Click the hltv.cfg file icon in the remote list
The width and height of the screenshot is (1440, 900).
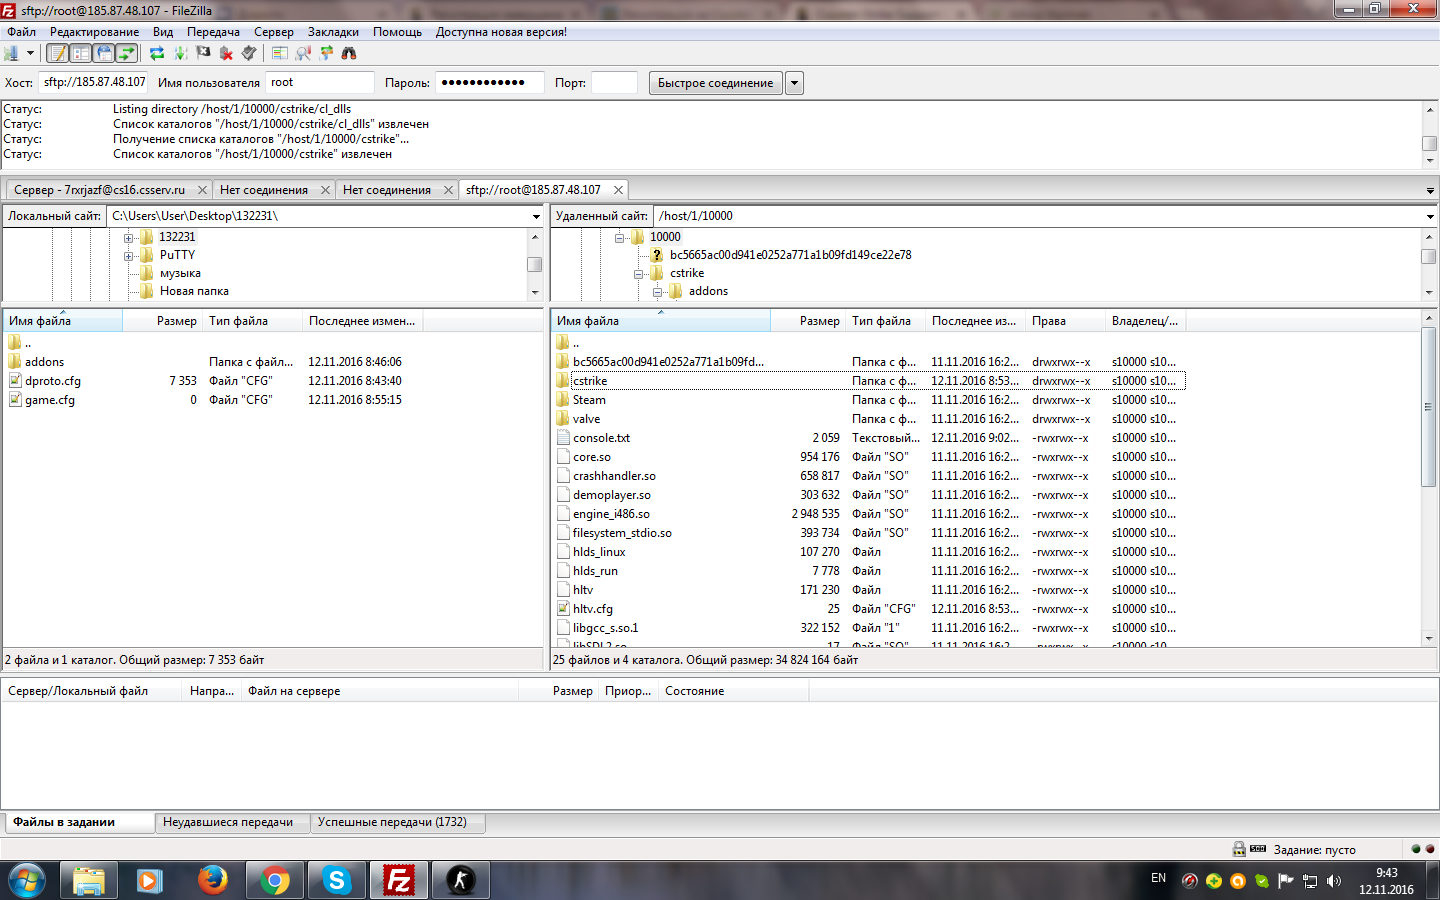(563, 609)
